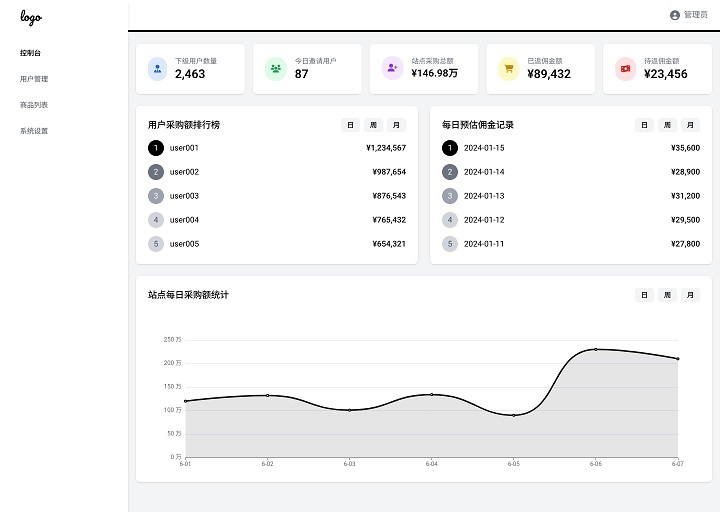720x512 pixels.
Task: Click the purple site purchase total icon
Action: pos(392,69)
